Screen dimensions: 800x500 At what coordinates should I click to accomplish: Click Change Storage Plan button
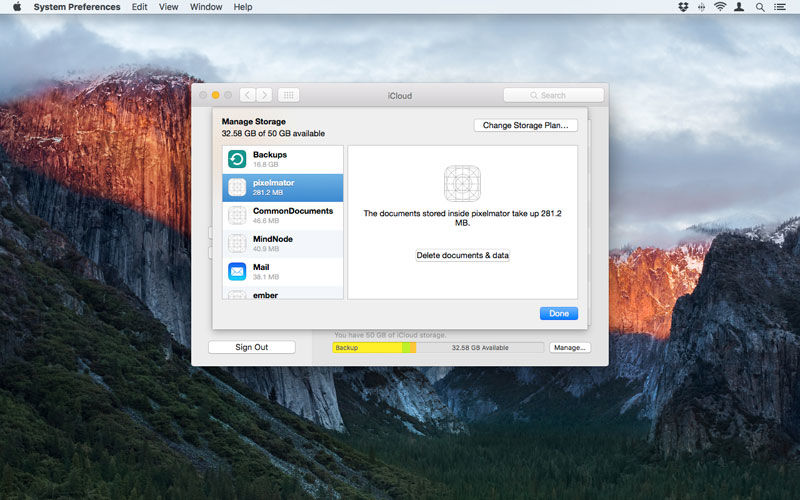tap(526, 125)
